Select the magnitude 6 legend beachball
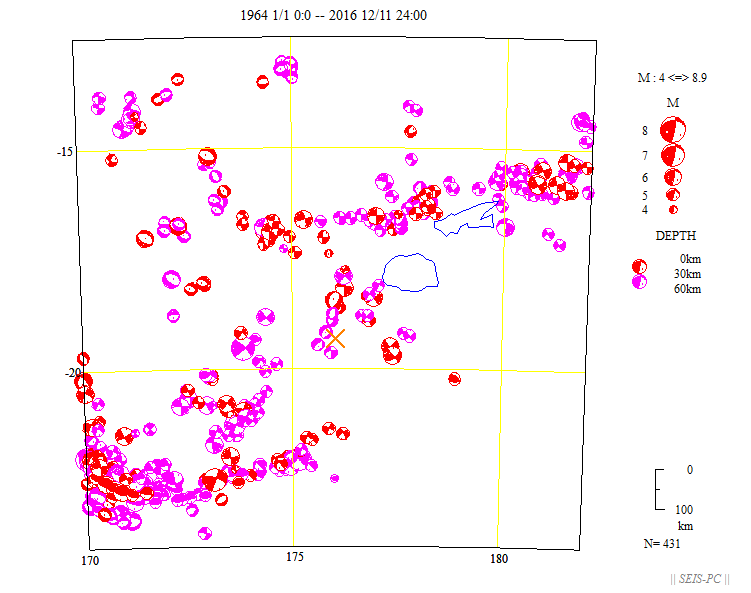Screen dimensions: 751x593 (673, 177)
